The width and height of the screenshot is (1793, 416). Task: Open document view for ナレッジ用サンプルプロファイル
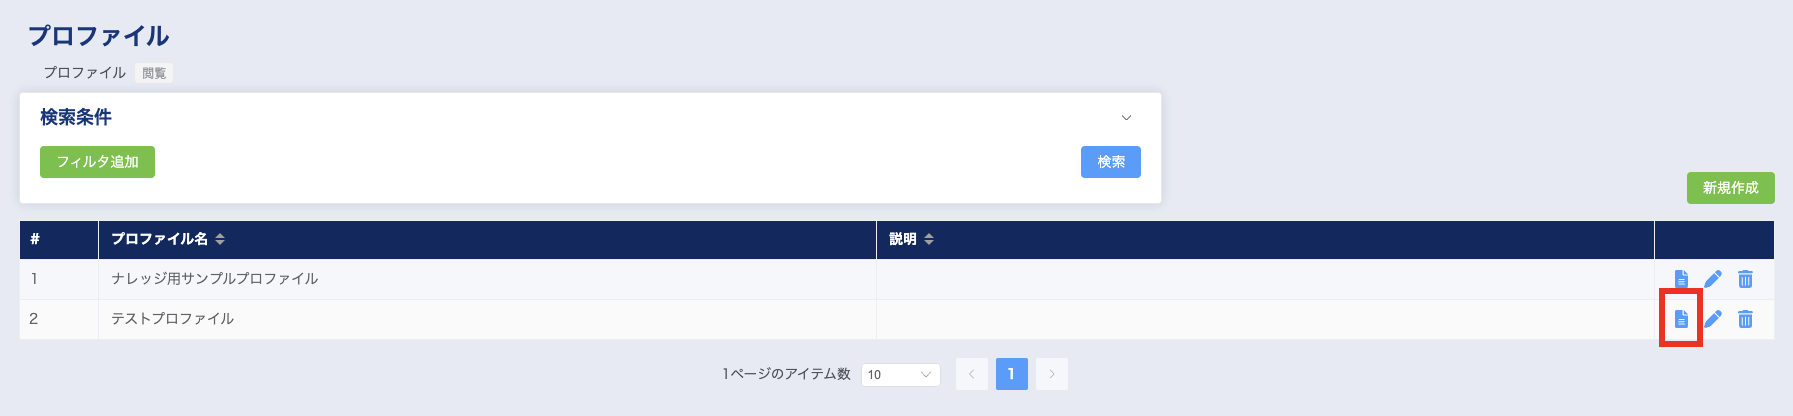(1681, 279)
